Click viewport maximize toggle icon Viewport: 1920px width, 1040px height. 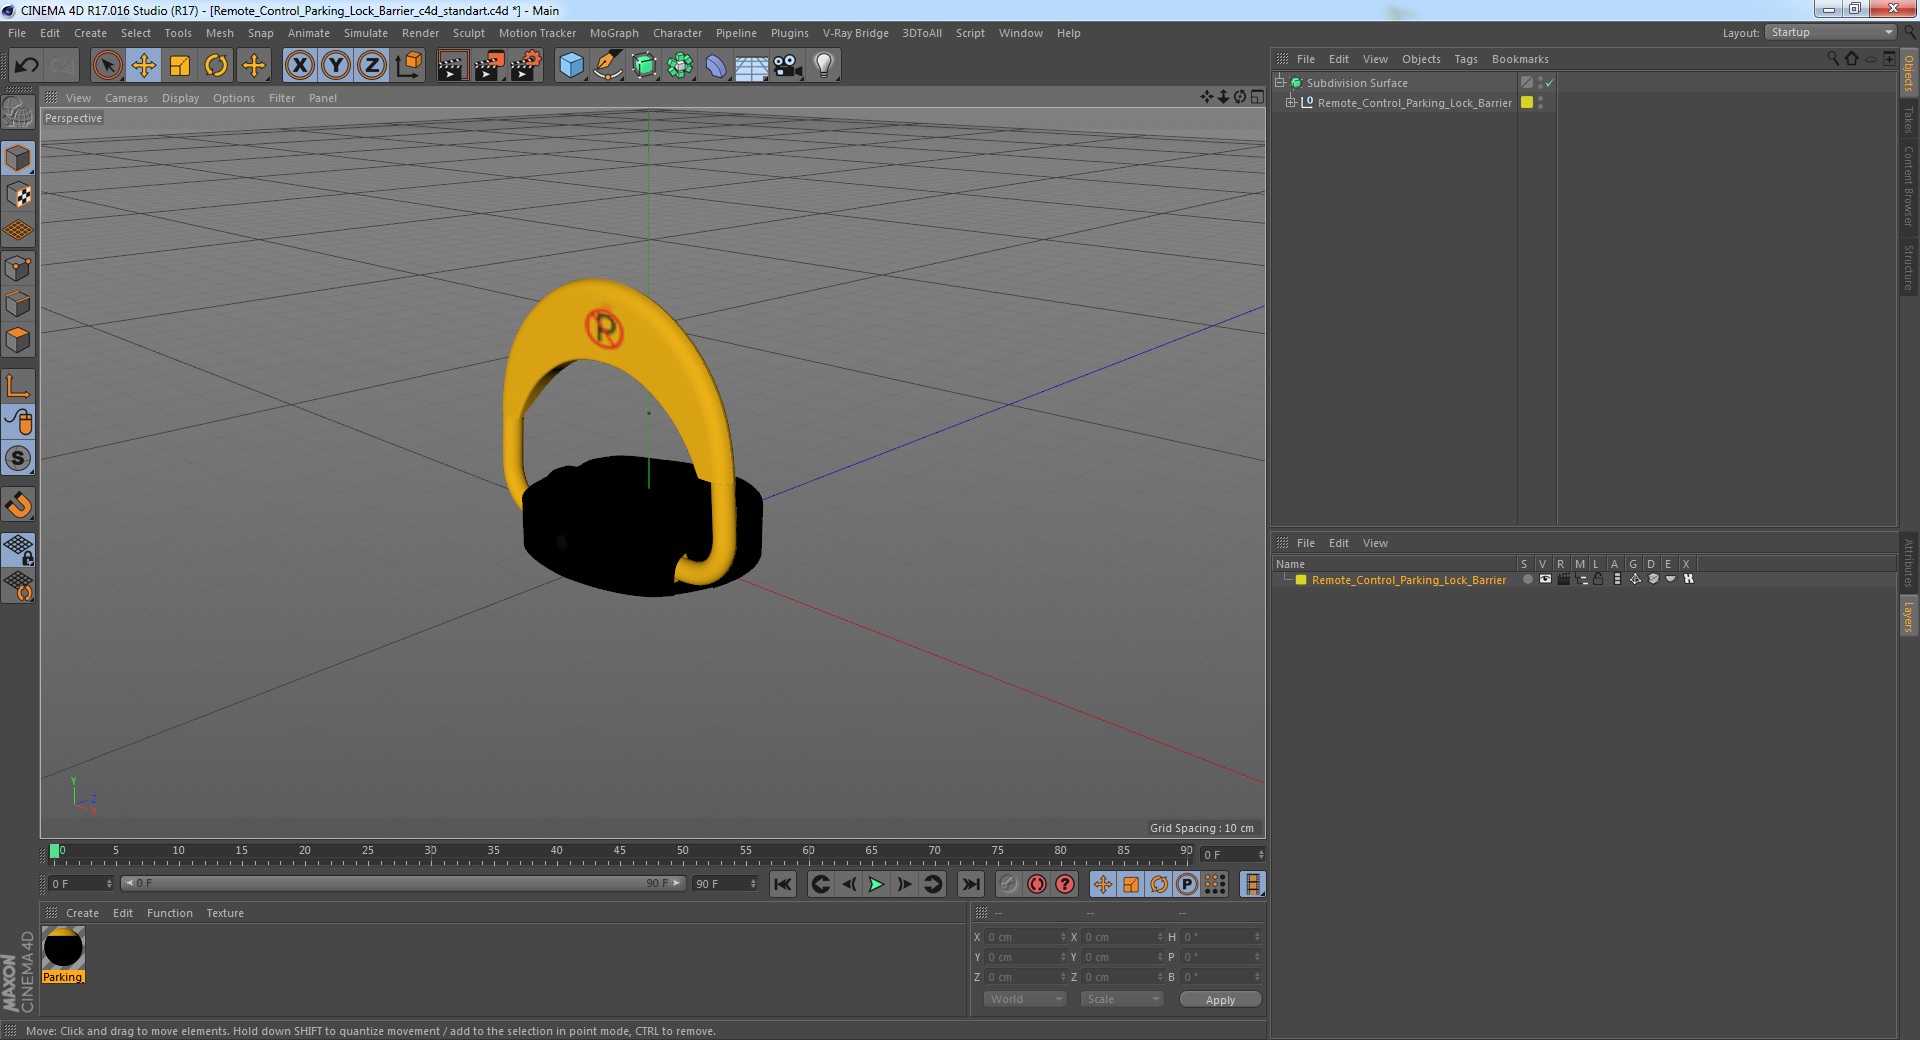(x=1257, y=97)
